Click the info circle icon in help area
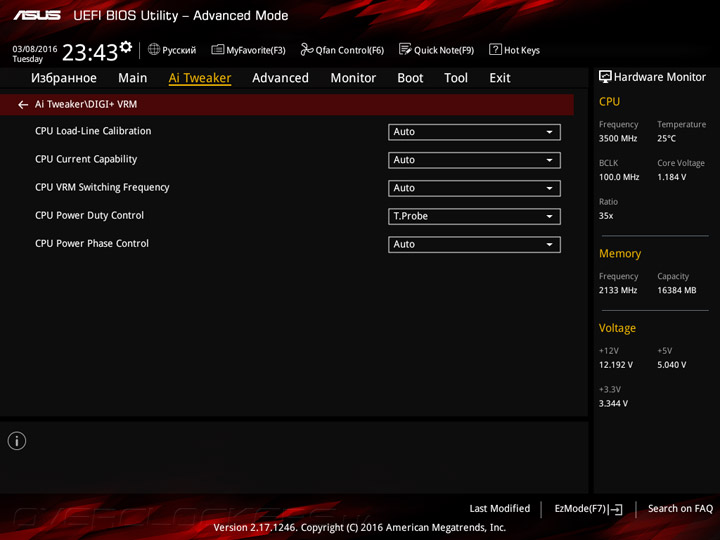The image size is (720, 540). [17, 441]
